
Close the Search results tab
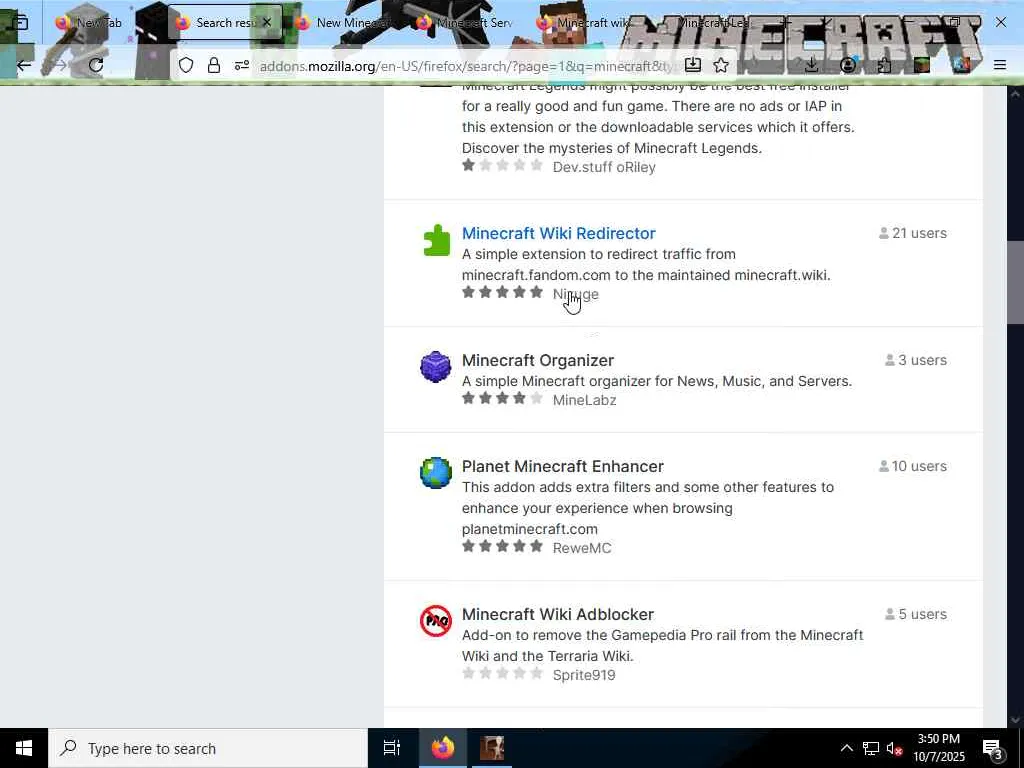266,23
